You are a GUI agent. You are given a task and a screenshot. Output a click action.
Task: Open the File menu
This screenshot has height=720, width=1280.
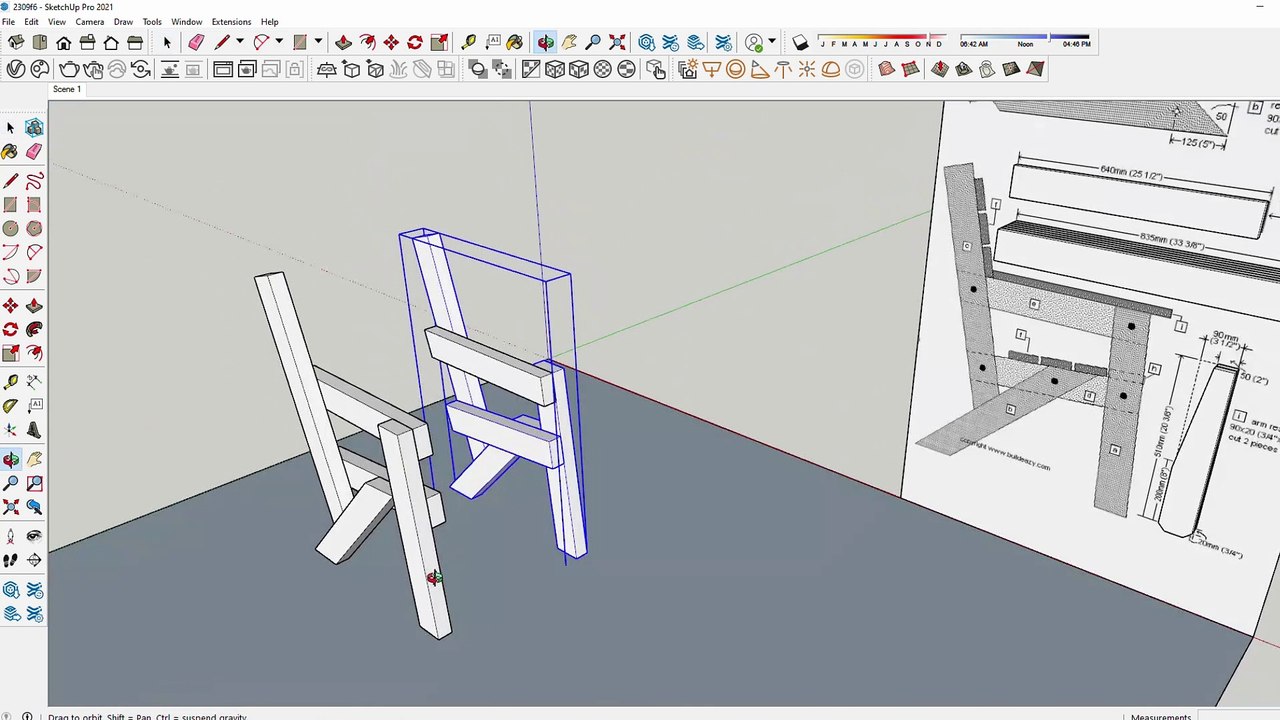(8, 21)
